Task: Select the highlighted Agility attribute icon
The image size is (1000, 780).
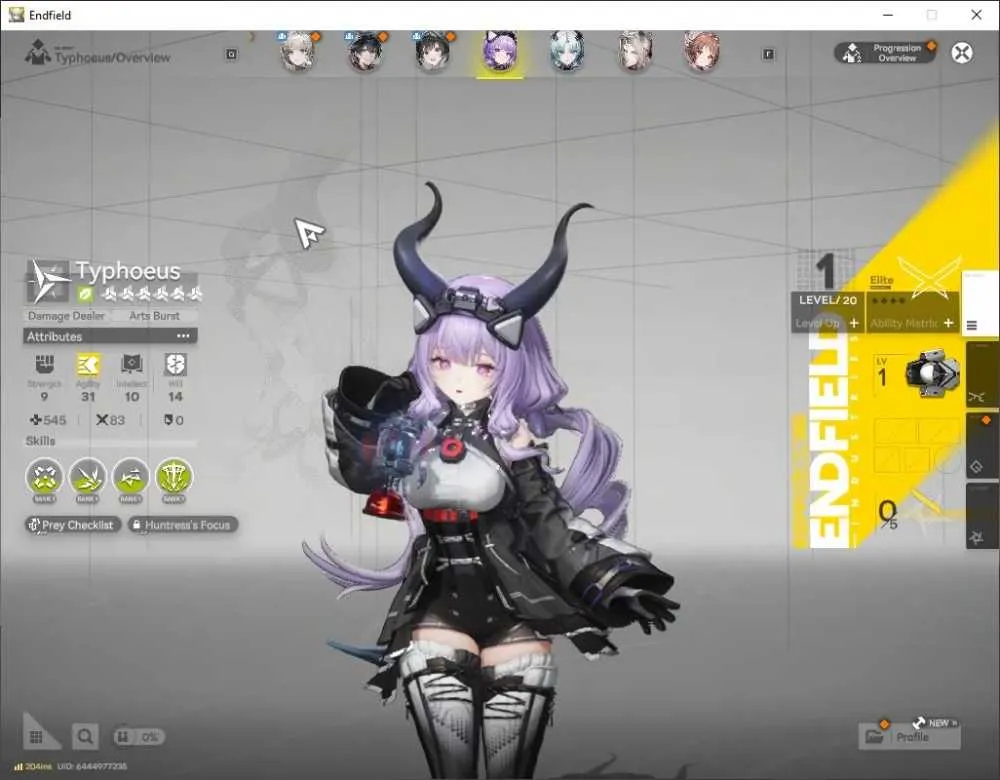Action: click(88, 364)
